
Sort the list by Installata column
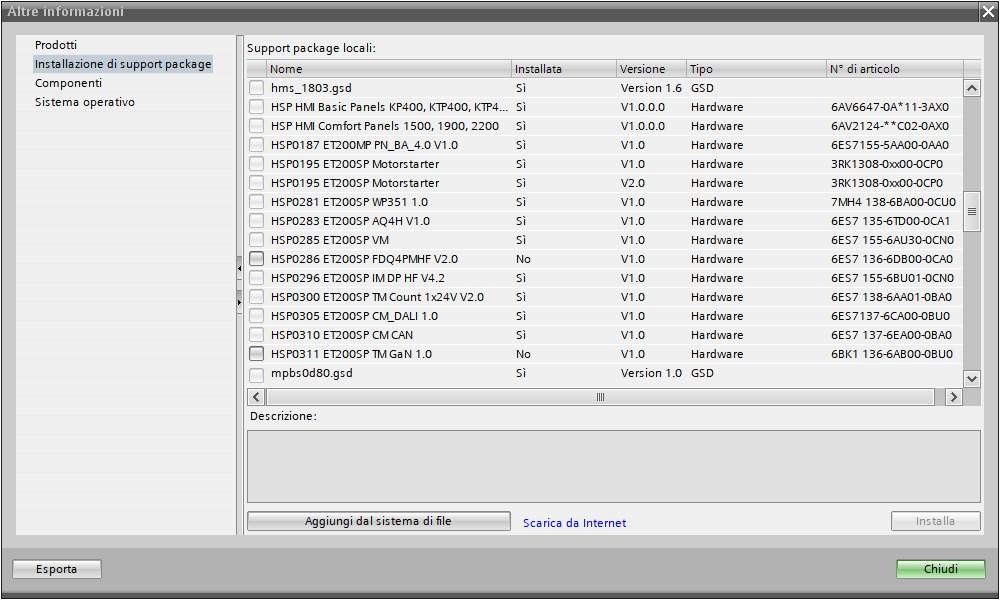(x=564, y=69)
